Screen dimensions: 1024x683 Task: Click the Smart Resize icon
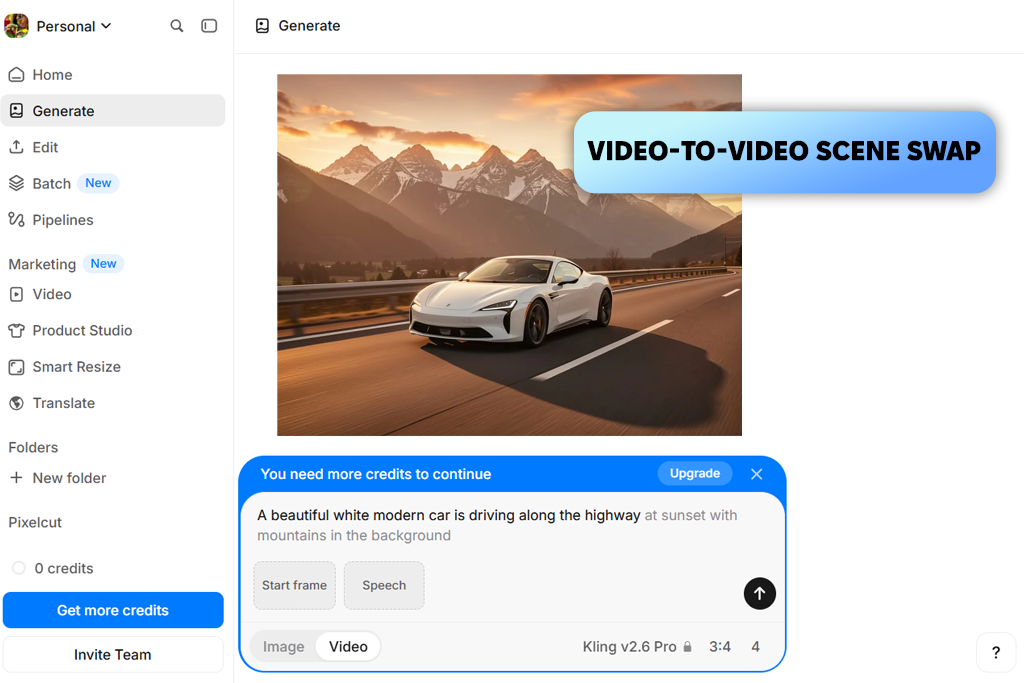point(16,367)
